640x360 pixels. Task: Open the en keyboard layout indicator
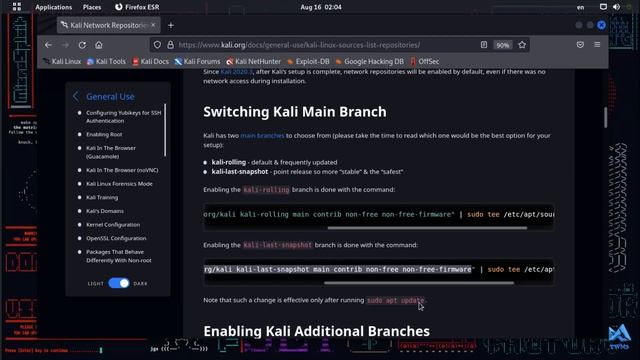coord(580,7)
